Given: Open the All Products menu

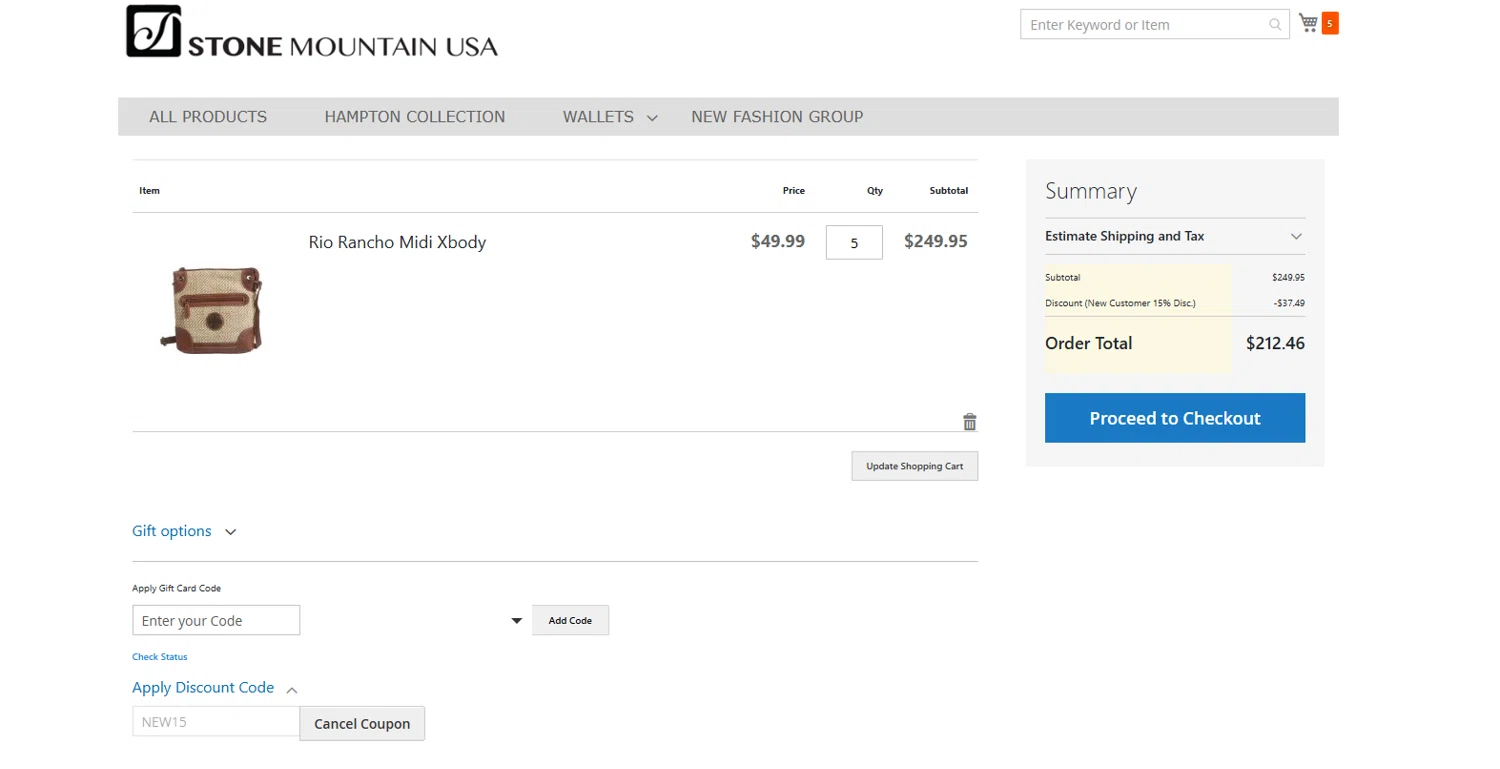Looking at the screenshot, I should (x=208, y=117).
